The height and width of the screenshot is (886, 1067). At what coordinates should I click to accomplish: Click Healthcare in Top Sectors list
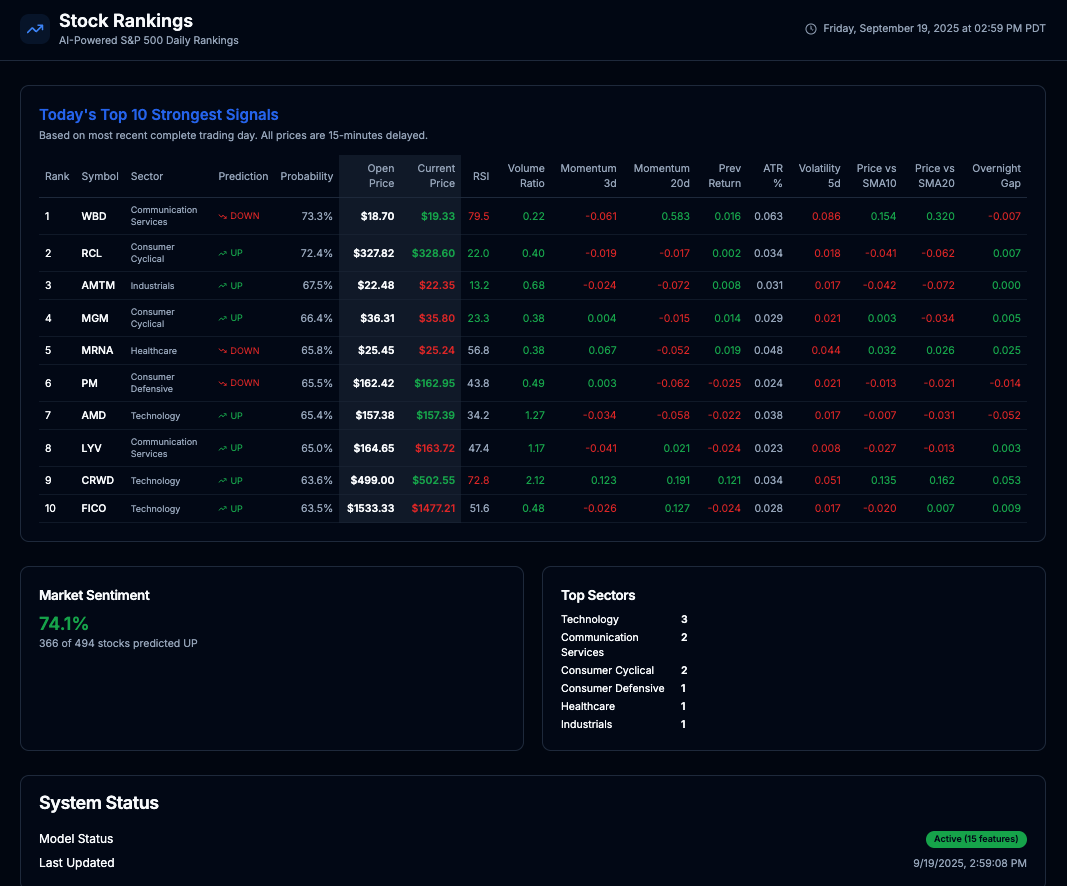pos(588,707)
